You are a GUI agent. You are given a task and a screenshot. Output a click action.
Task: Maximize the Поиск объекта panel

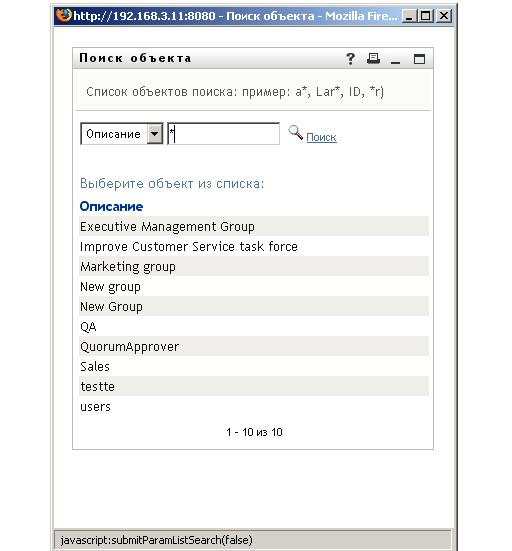pos(419,59)
